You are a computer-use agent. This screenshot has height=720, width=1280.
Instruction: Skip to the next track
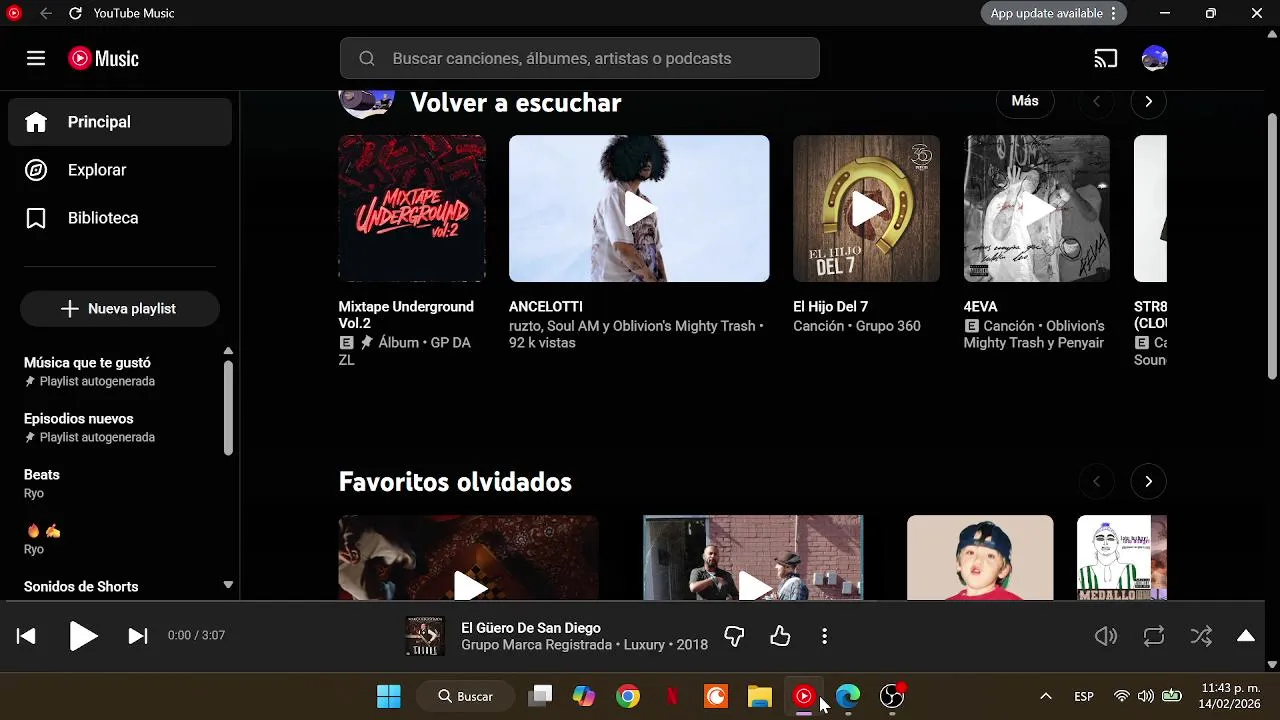pyautogui.click(x=138, y=636)
